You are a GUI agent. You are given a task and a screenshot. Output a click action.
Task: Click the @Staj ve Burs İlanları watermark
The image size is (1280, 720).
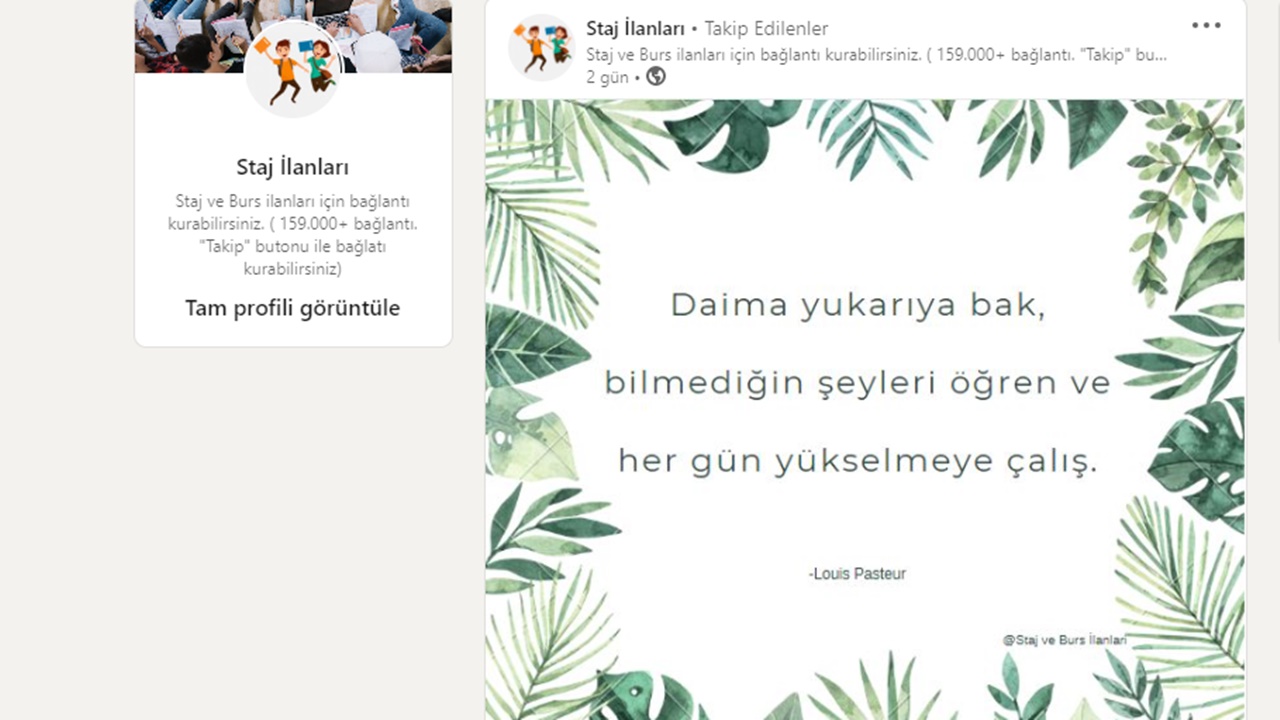click(1065, 640)
